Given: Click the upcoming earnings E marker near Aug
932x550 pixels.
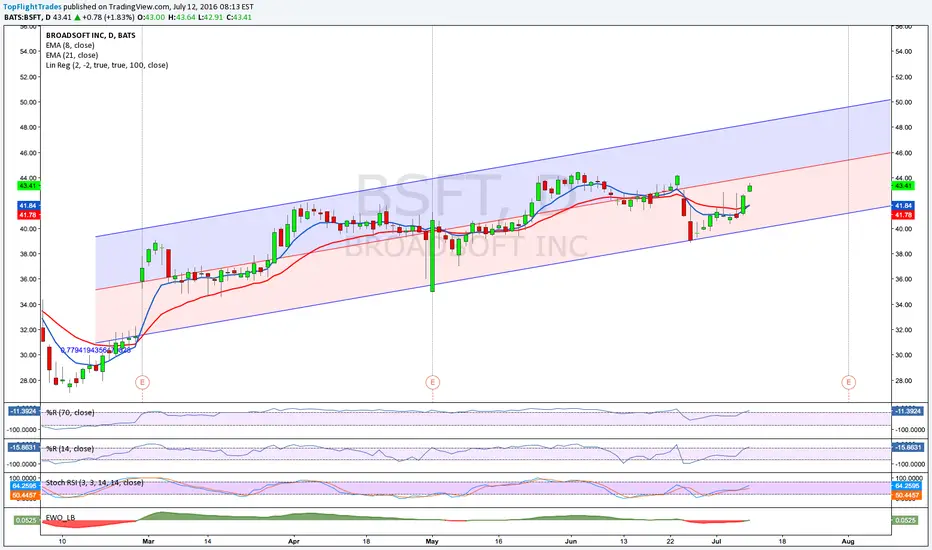Looking at the screenshot, I should pos(848,382).
